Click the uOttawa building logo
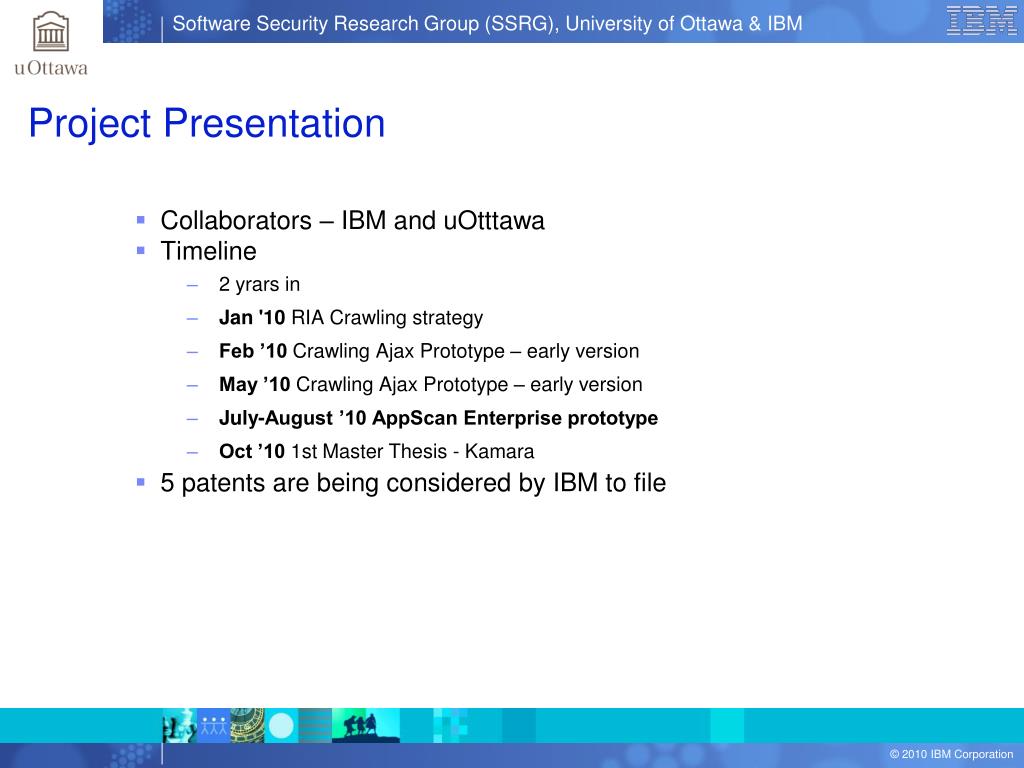The image size is (1024, 768). (x=51, y=31)
